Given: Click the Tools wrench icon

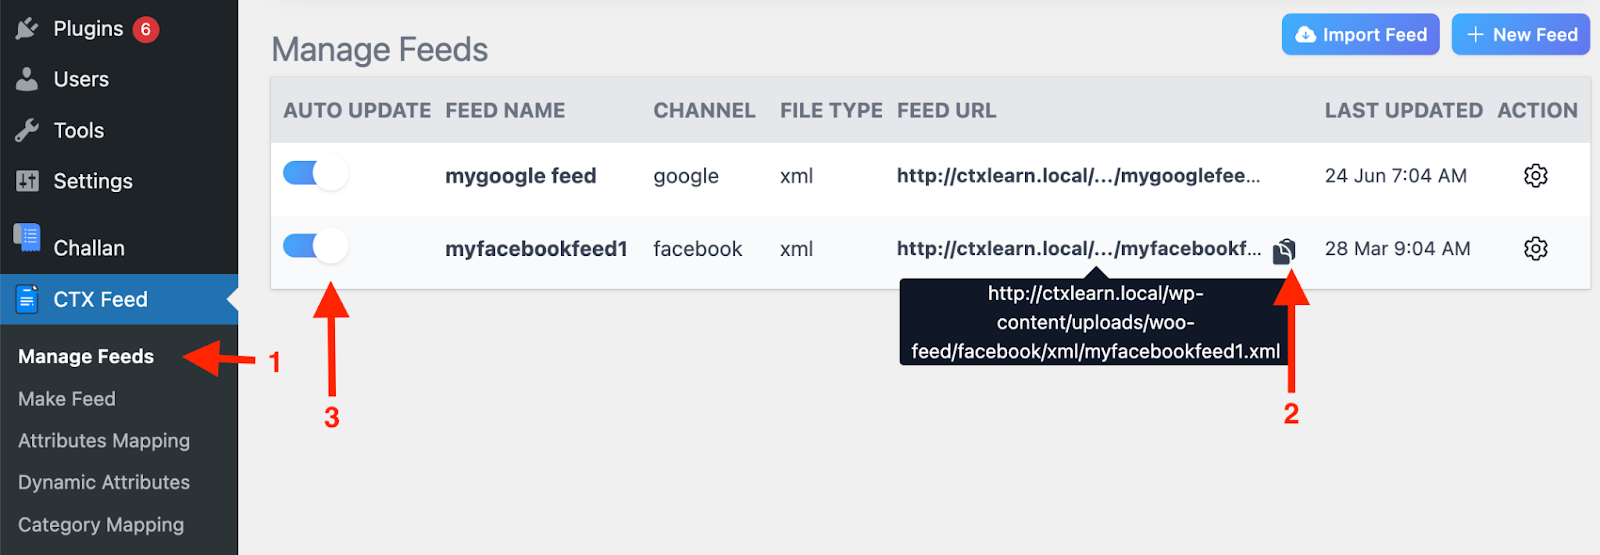Looking at the screenshot, I should pyautogui.click(x=27, y=130).
